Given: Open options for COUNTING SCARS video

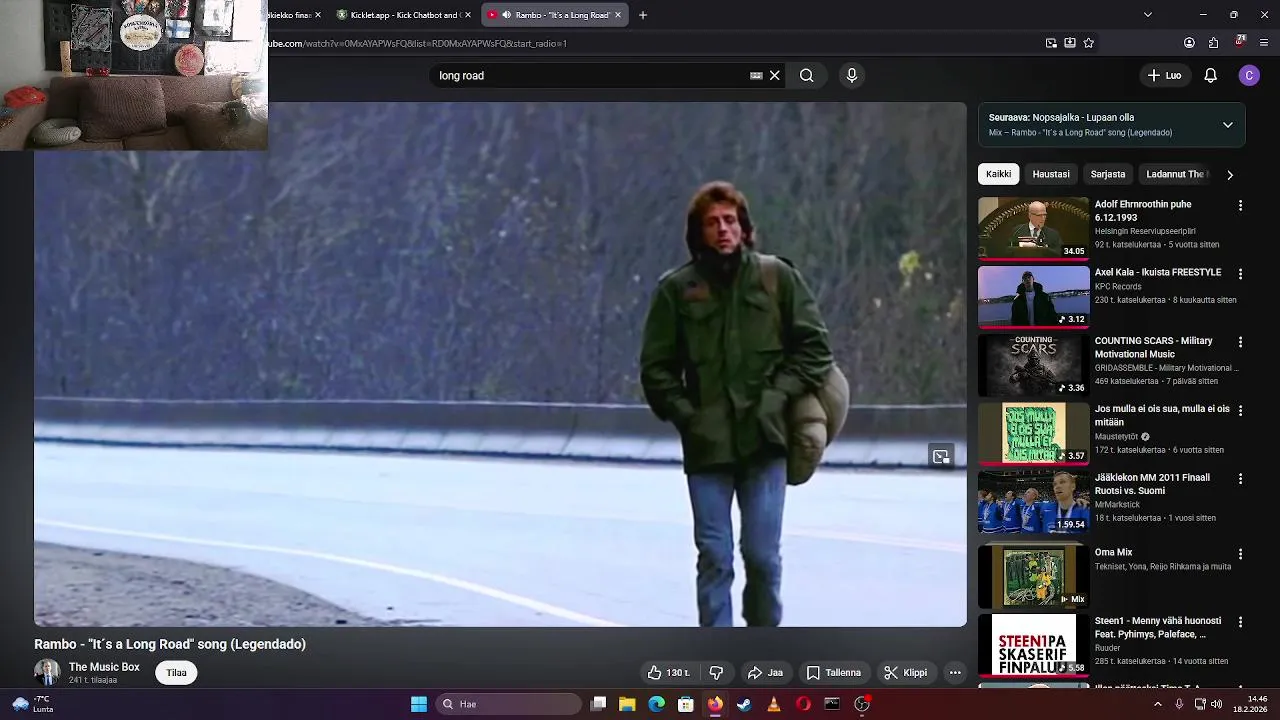Looking at the screenshot, I should pos(1240,342).
